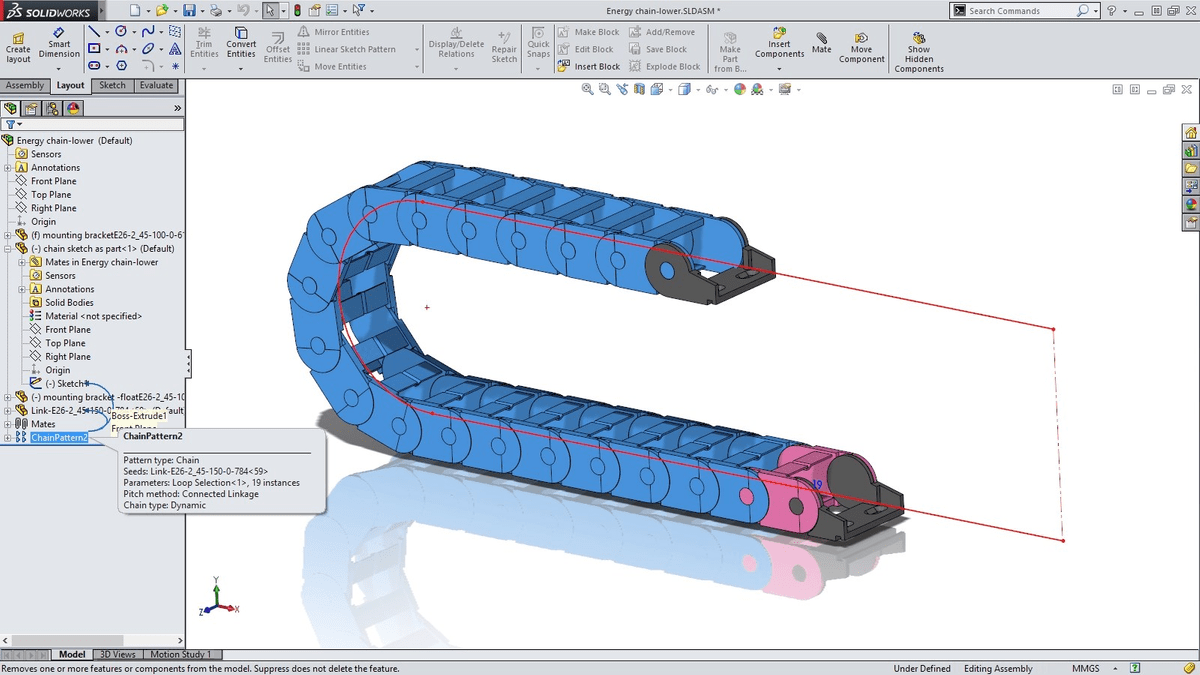Click the Edit Appearance color ball
Image resolution: width=1200 pixels, height=675 pixels.
(x=740, y=89)
